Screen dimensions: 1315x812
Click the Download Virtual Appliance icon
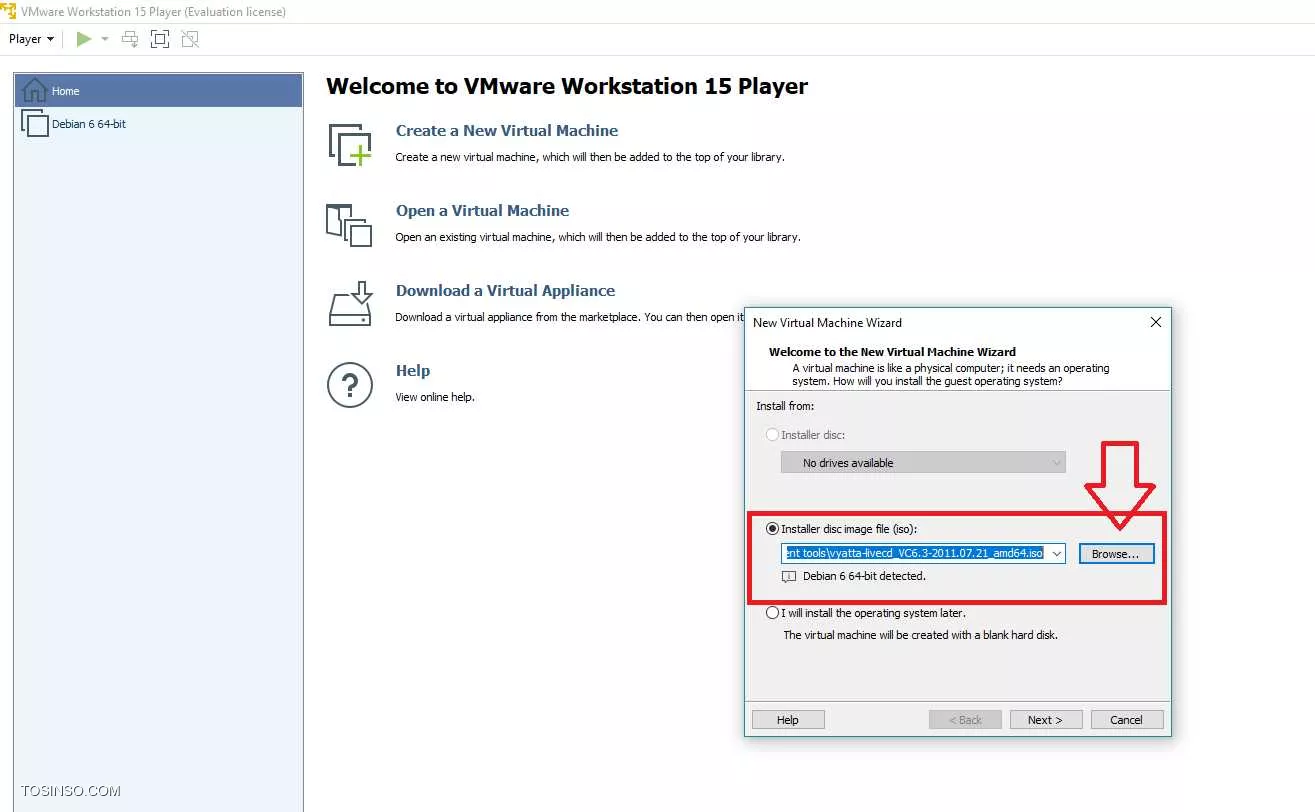coord(350,304)
